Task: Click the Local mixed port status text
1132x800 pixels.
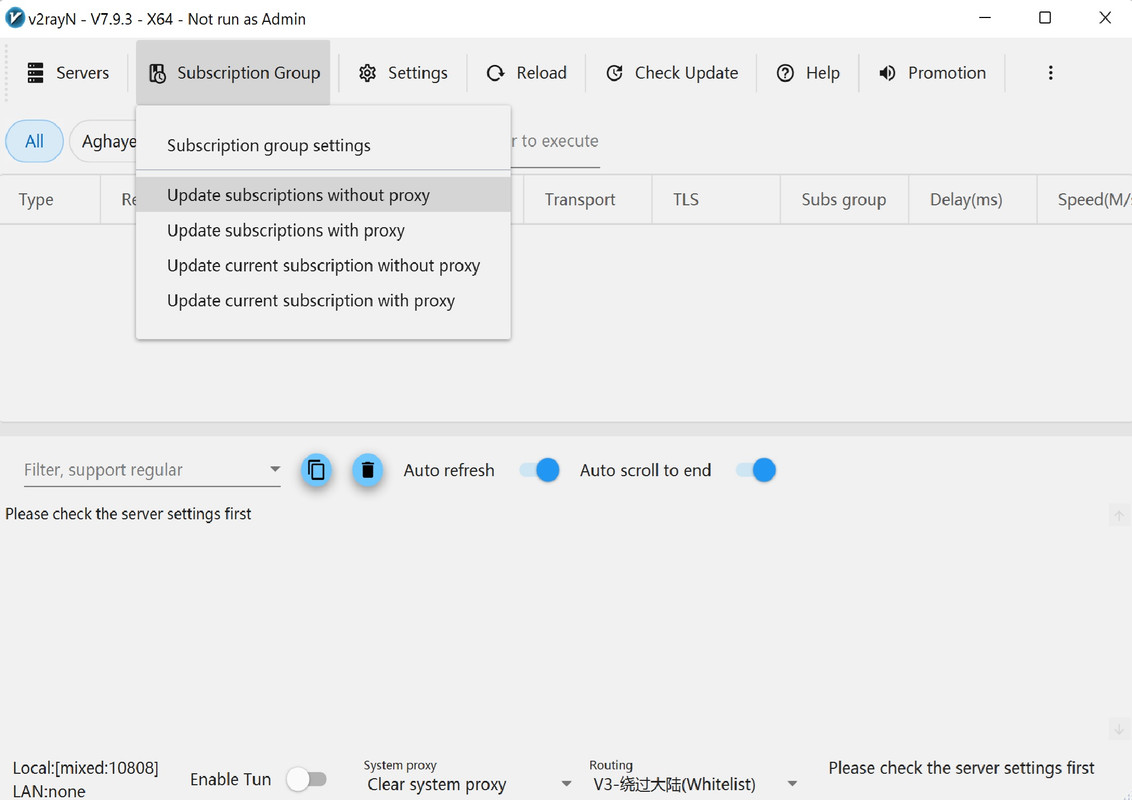Action: click(x=85, y=768)
